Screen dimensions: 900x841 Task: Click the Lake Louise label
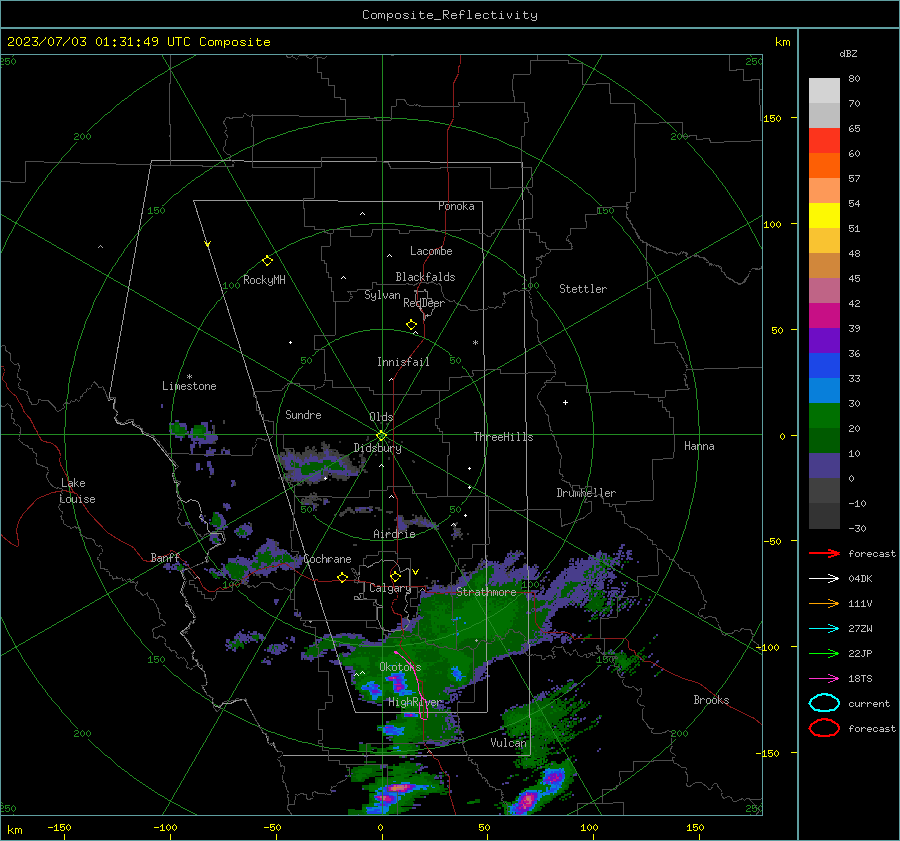[x=77, y=491]
